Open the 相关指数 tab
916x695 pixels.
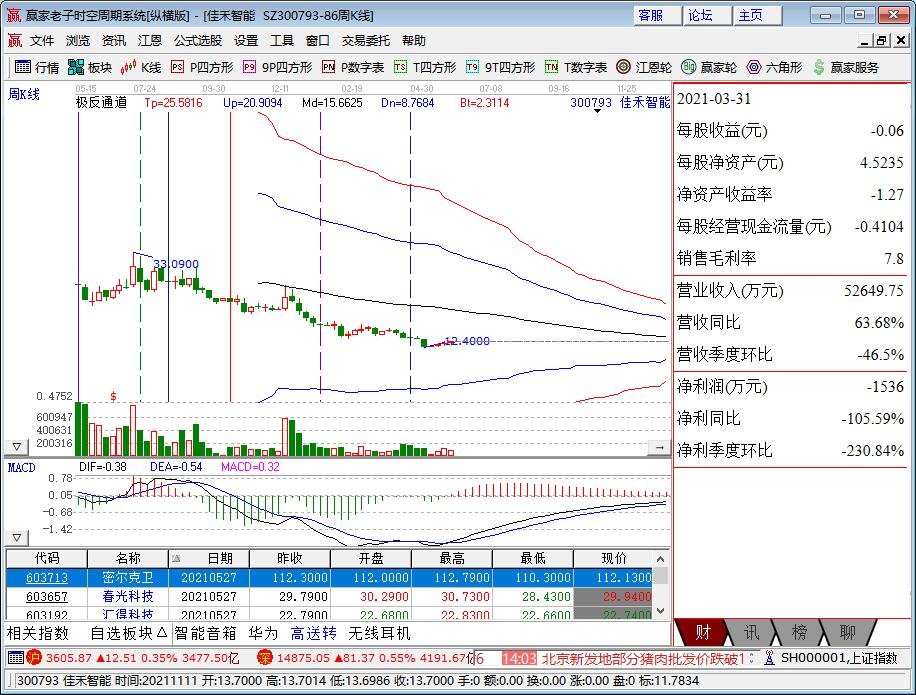pos(38,633)
